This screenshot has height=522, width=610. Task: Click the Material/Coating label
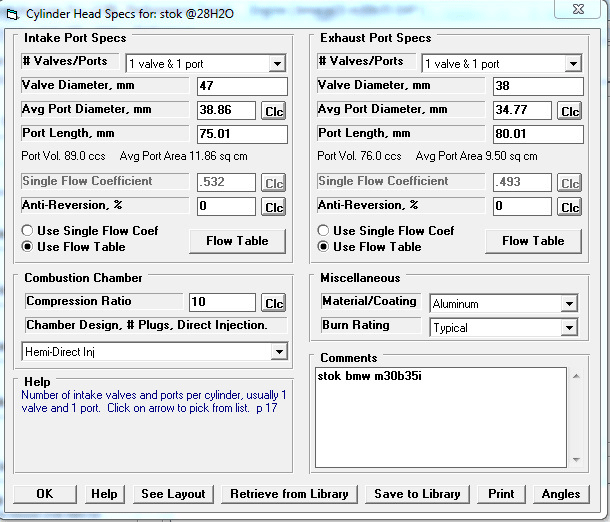point(370,301)
